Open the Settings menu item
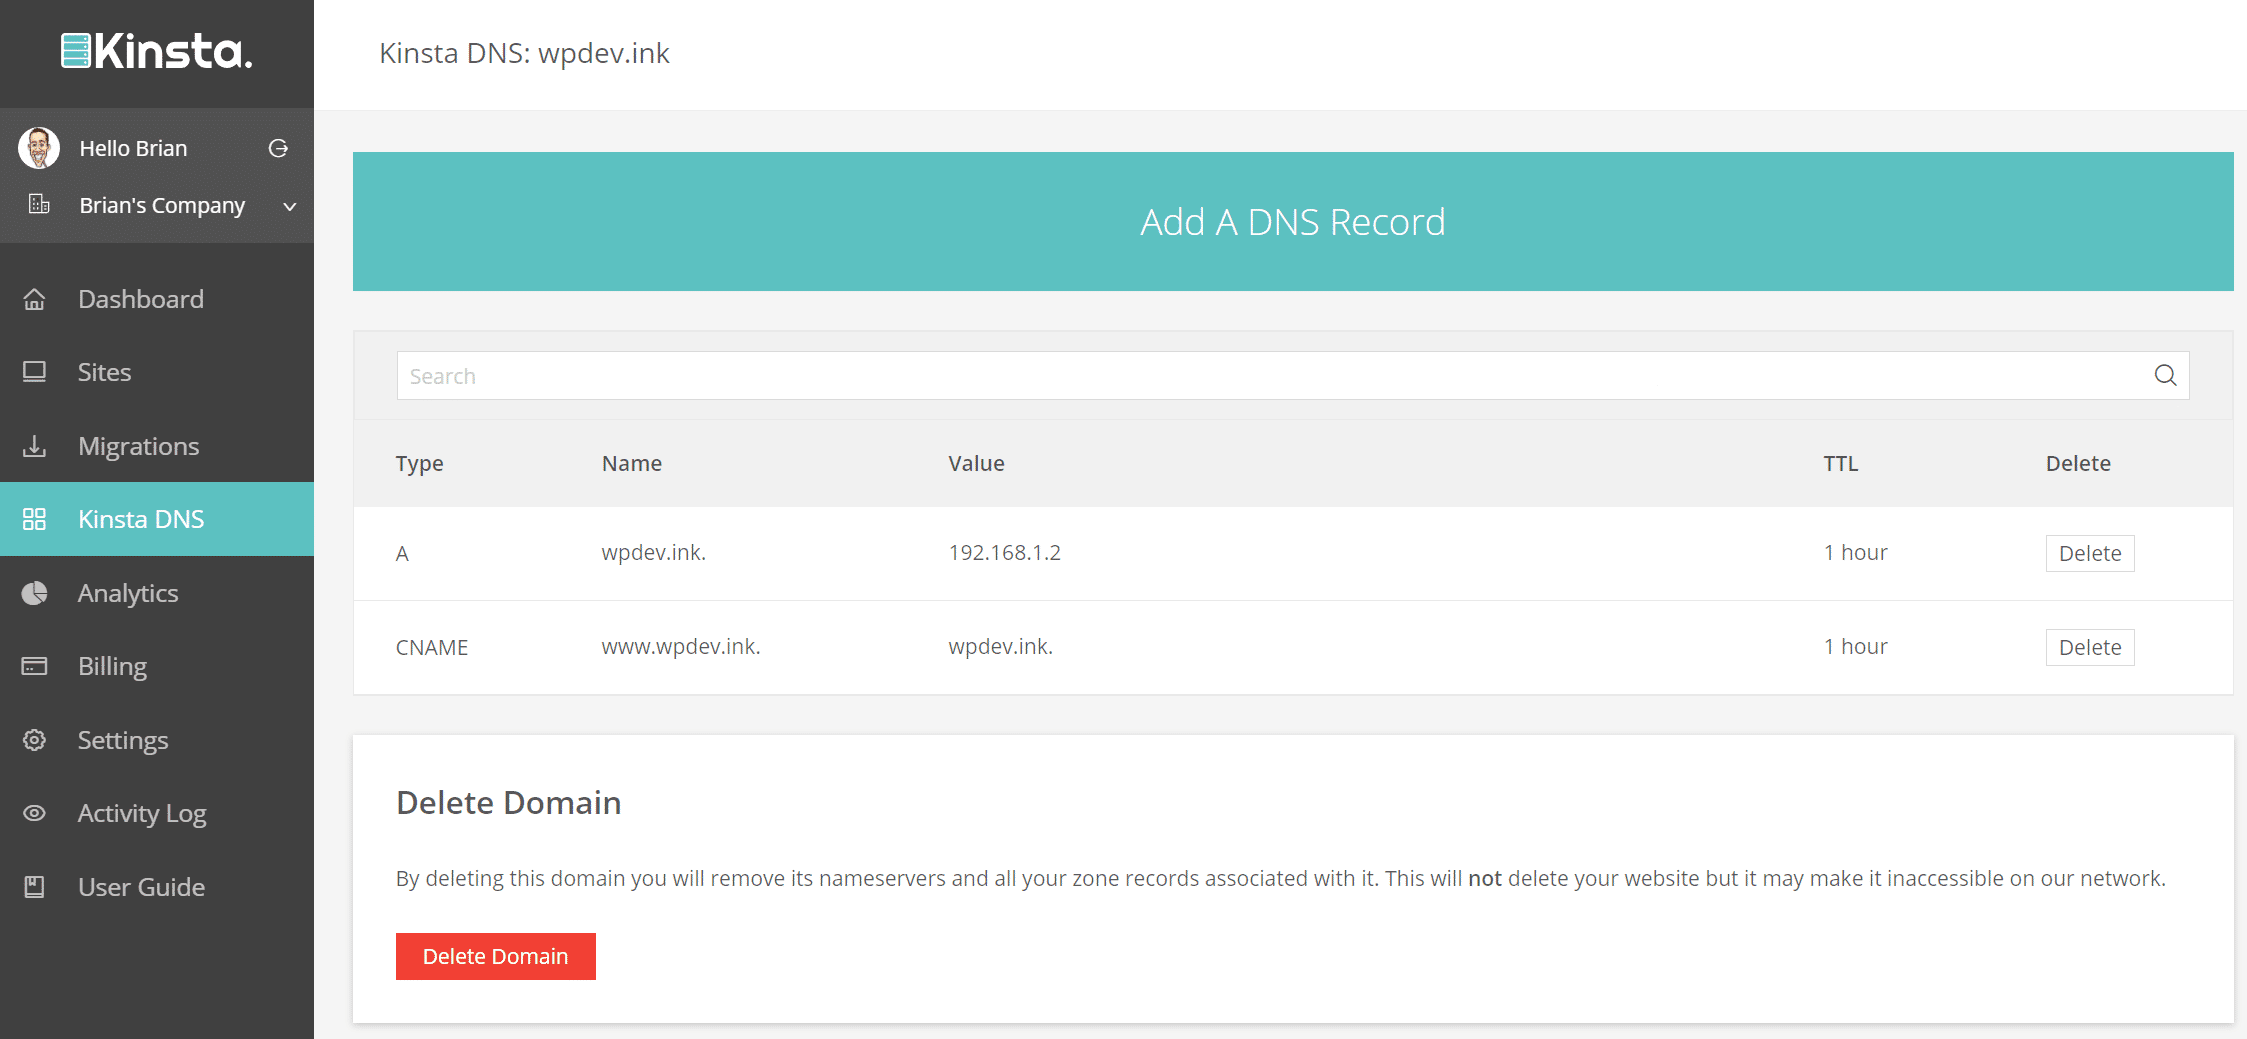The width and height of the screenshot is (2247, 1039). (x=157, y=740)
